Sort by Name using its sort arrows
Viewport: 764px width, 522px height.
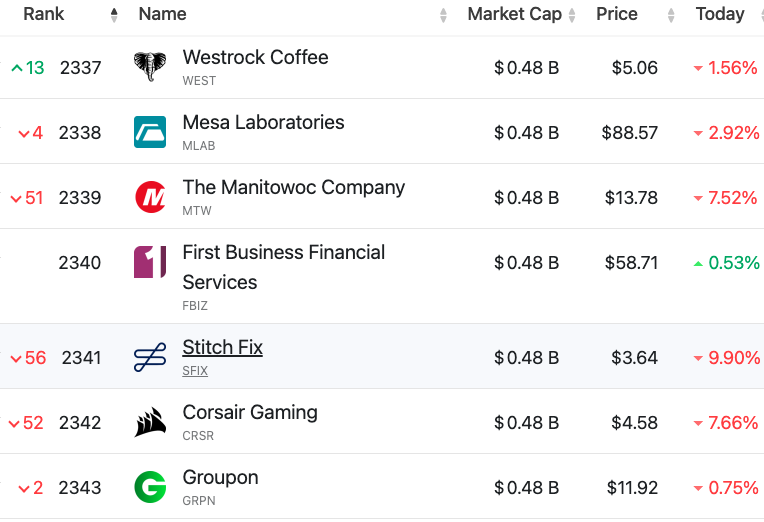(x=443, y=15)
